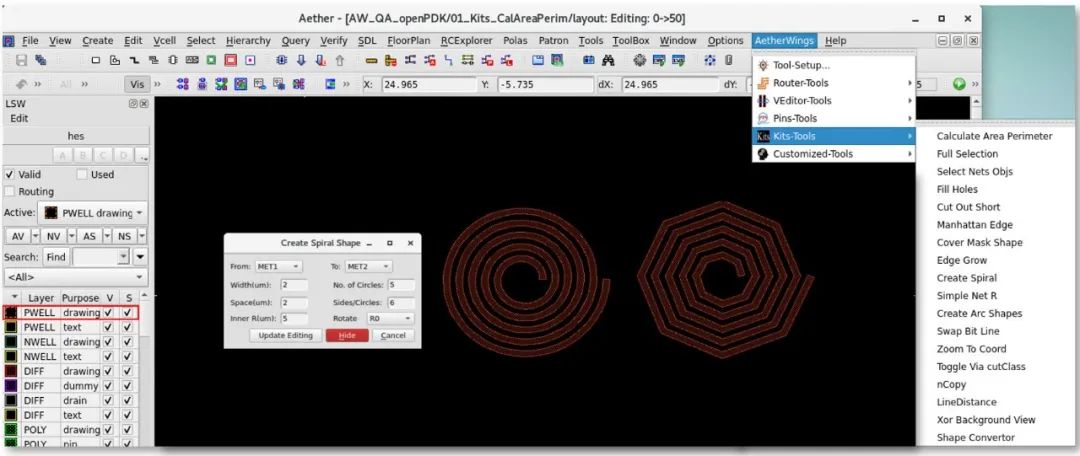Screen dimensions: 1080x456
Task: Select the Create Polygon tool icon
Action: pyautogui.click(x=115, y=61)
